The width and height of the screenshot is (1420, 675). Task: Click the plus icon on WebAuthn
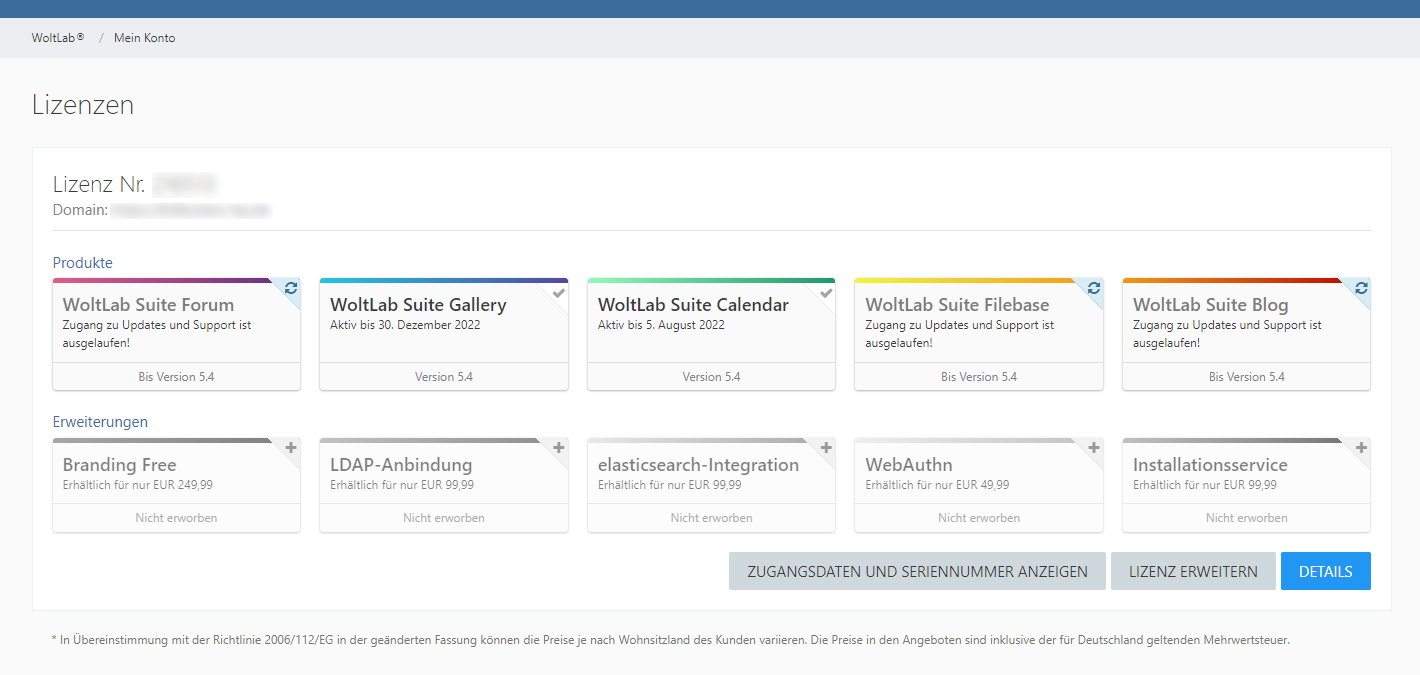coord(1093,448)
